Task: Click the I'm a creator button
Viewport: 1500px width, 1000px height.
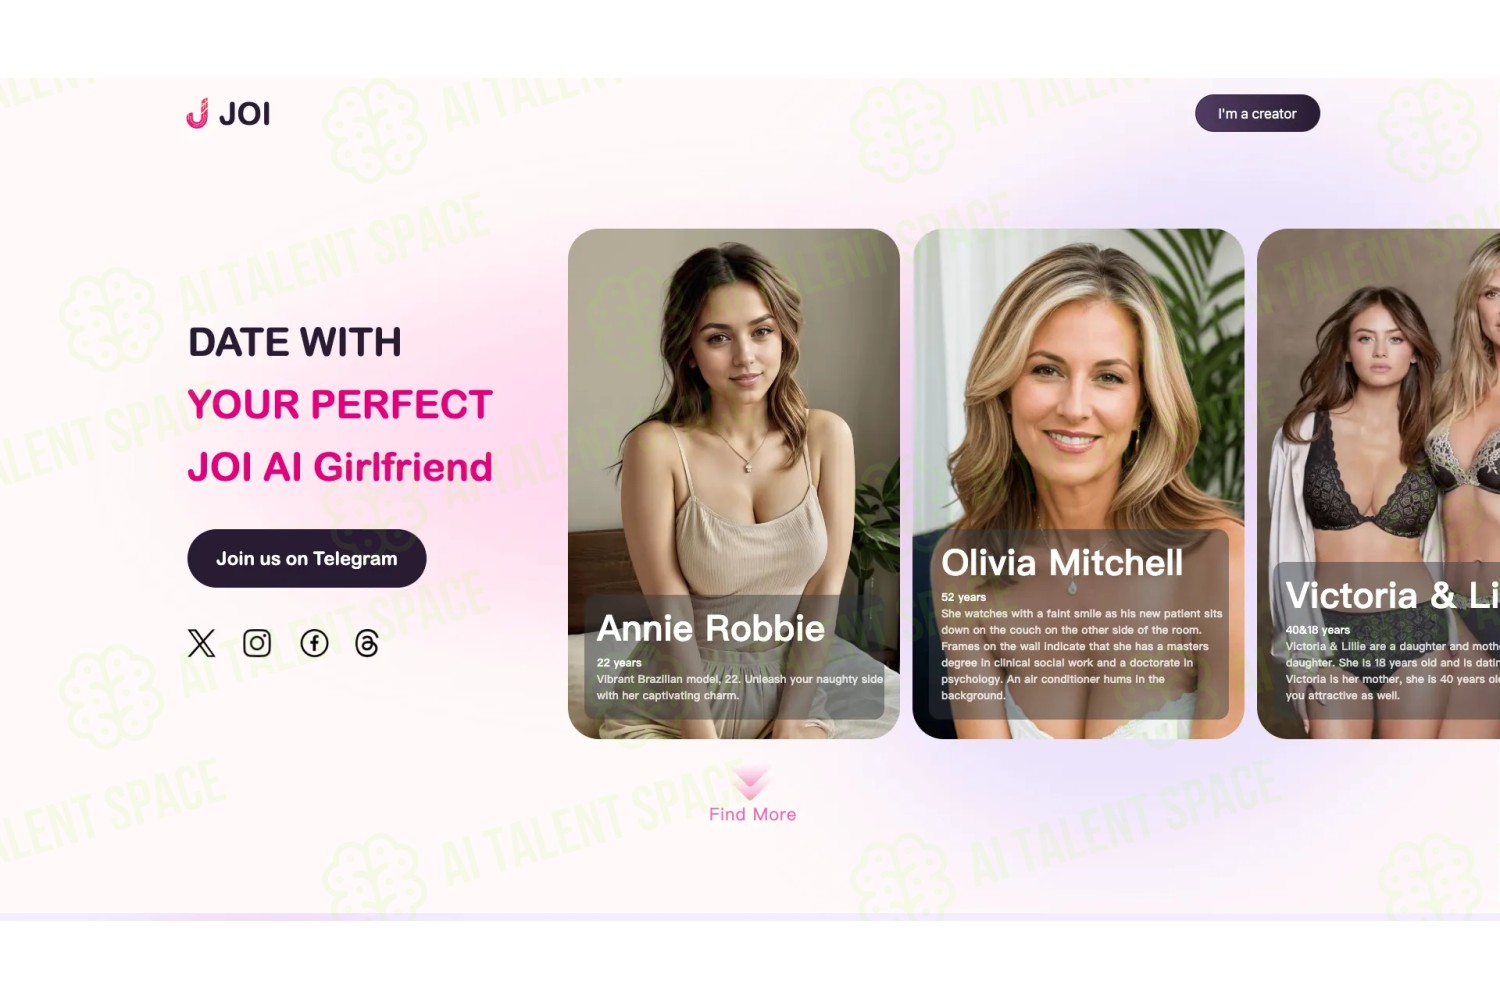Action: [x=1257, y=113]
